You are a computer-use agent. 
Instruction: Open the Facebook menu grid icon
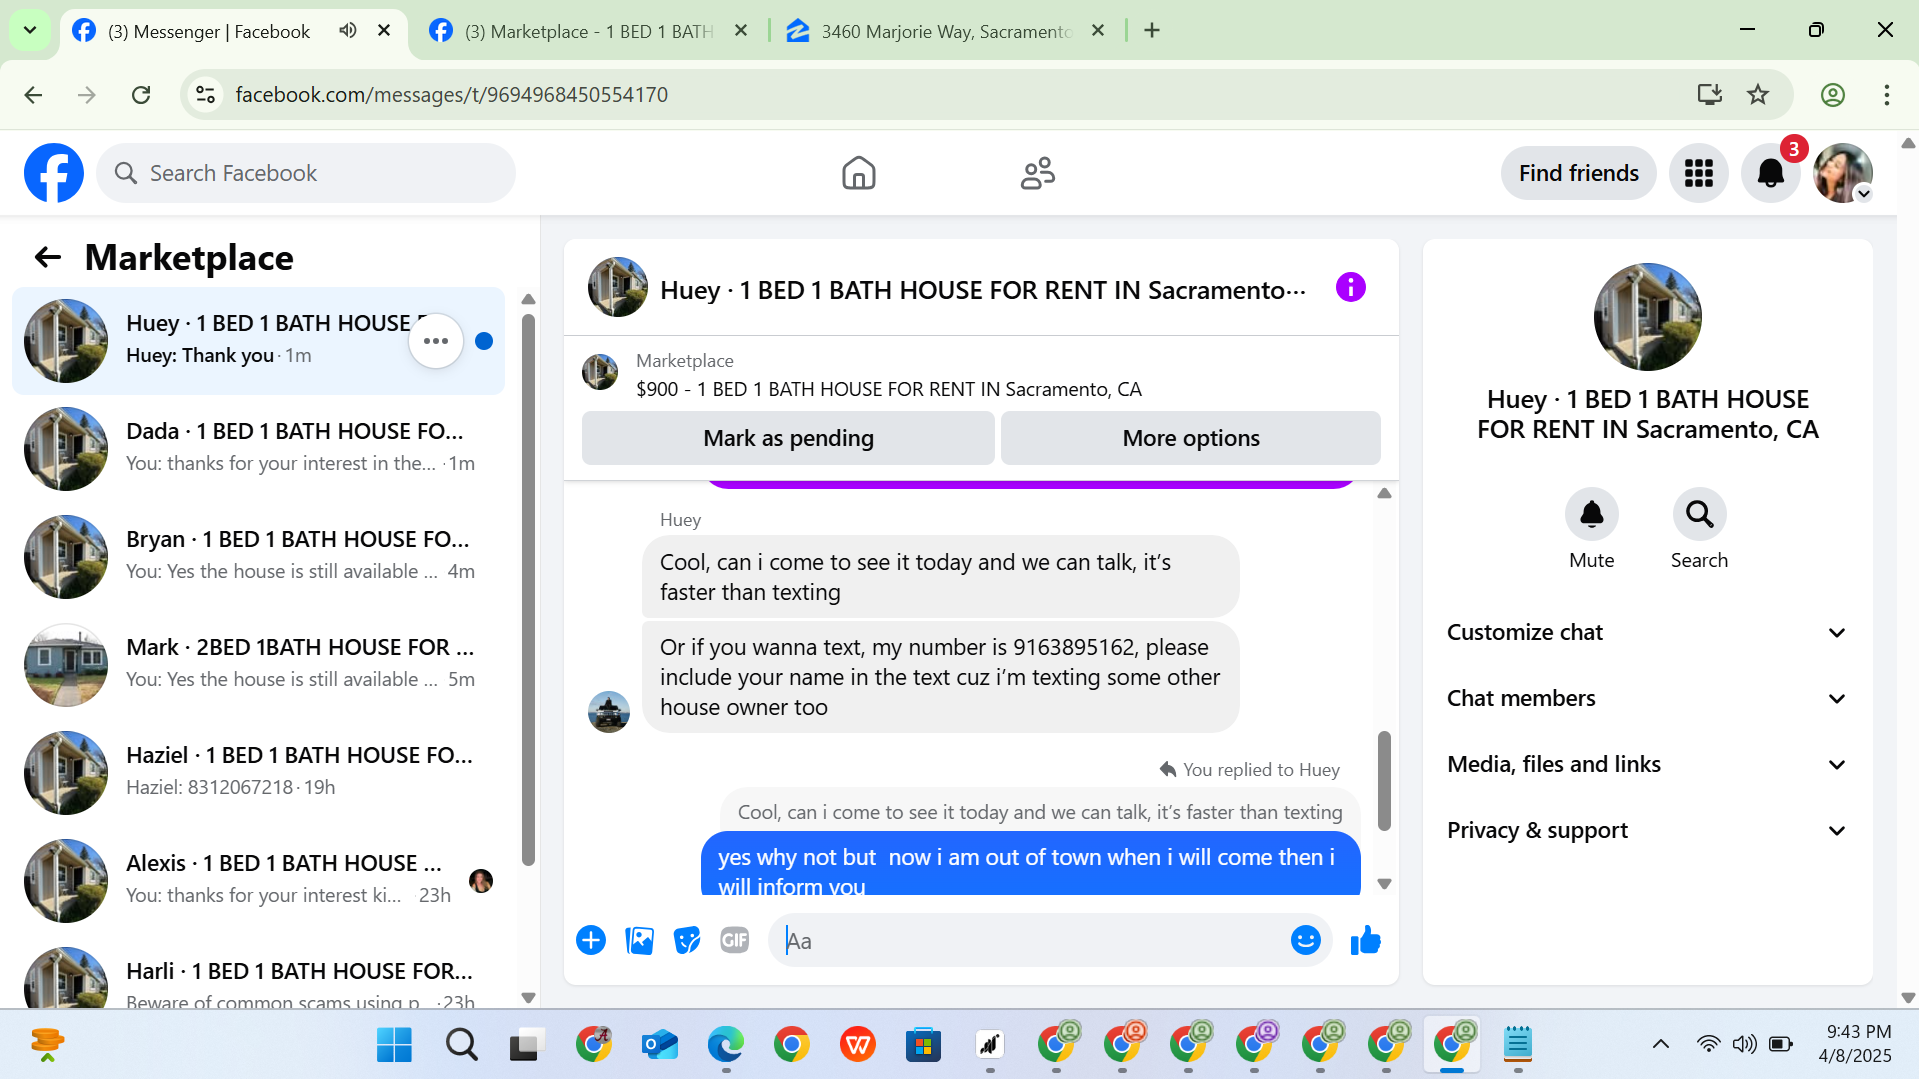coord(1698,173)
